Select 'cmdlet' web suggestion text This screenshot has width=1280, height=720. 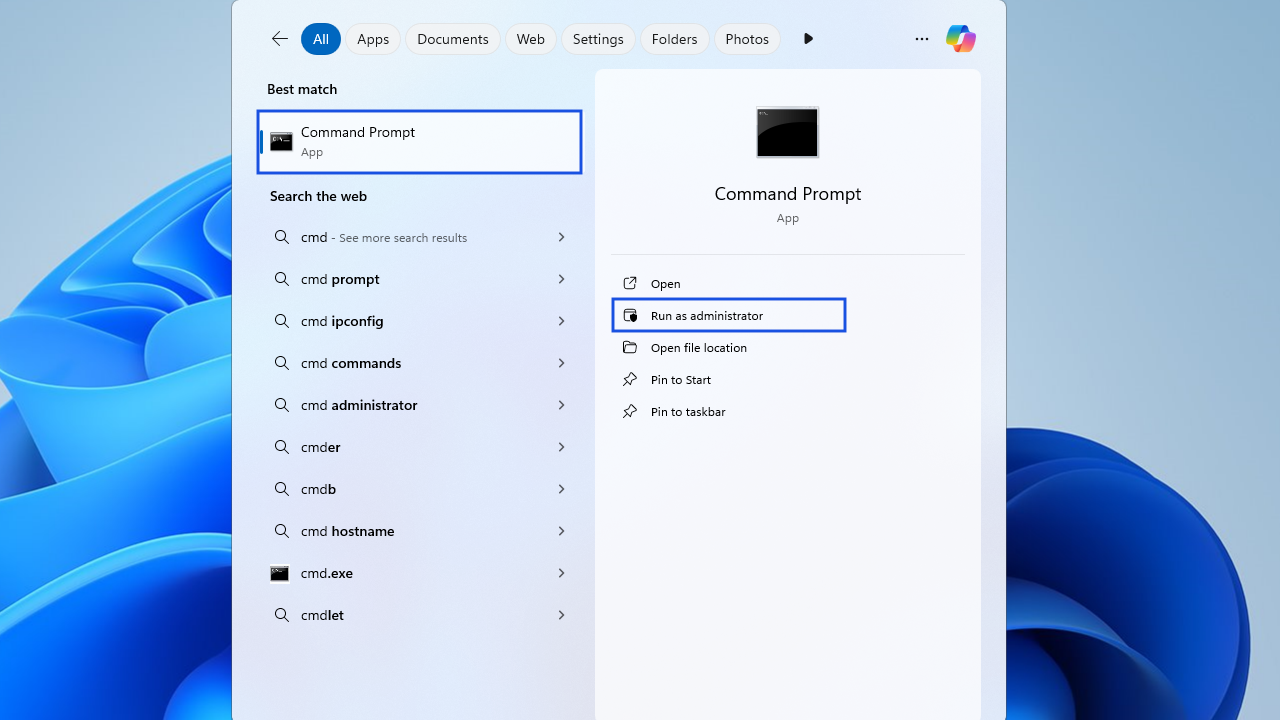click(322, 615)
